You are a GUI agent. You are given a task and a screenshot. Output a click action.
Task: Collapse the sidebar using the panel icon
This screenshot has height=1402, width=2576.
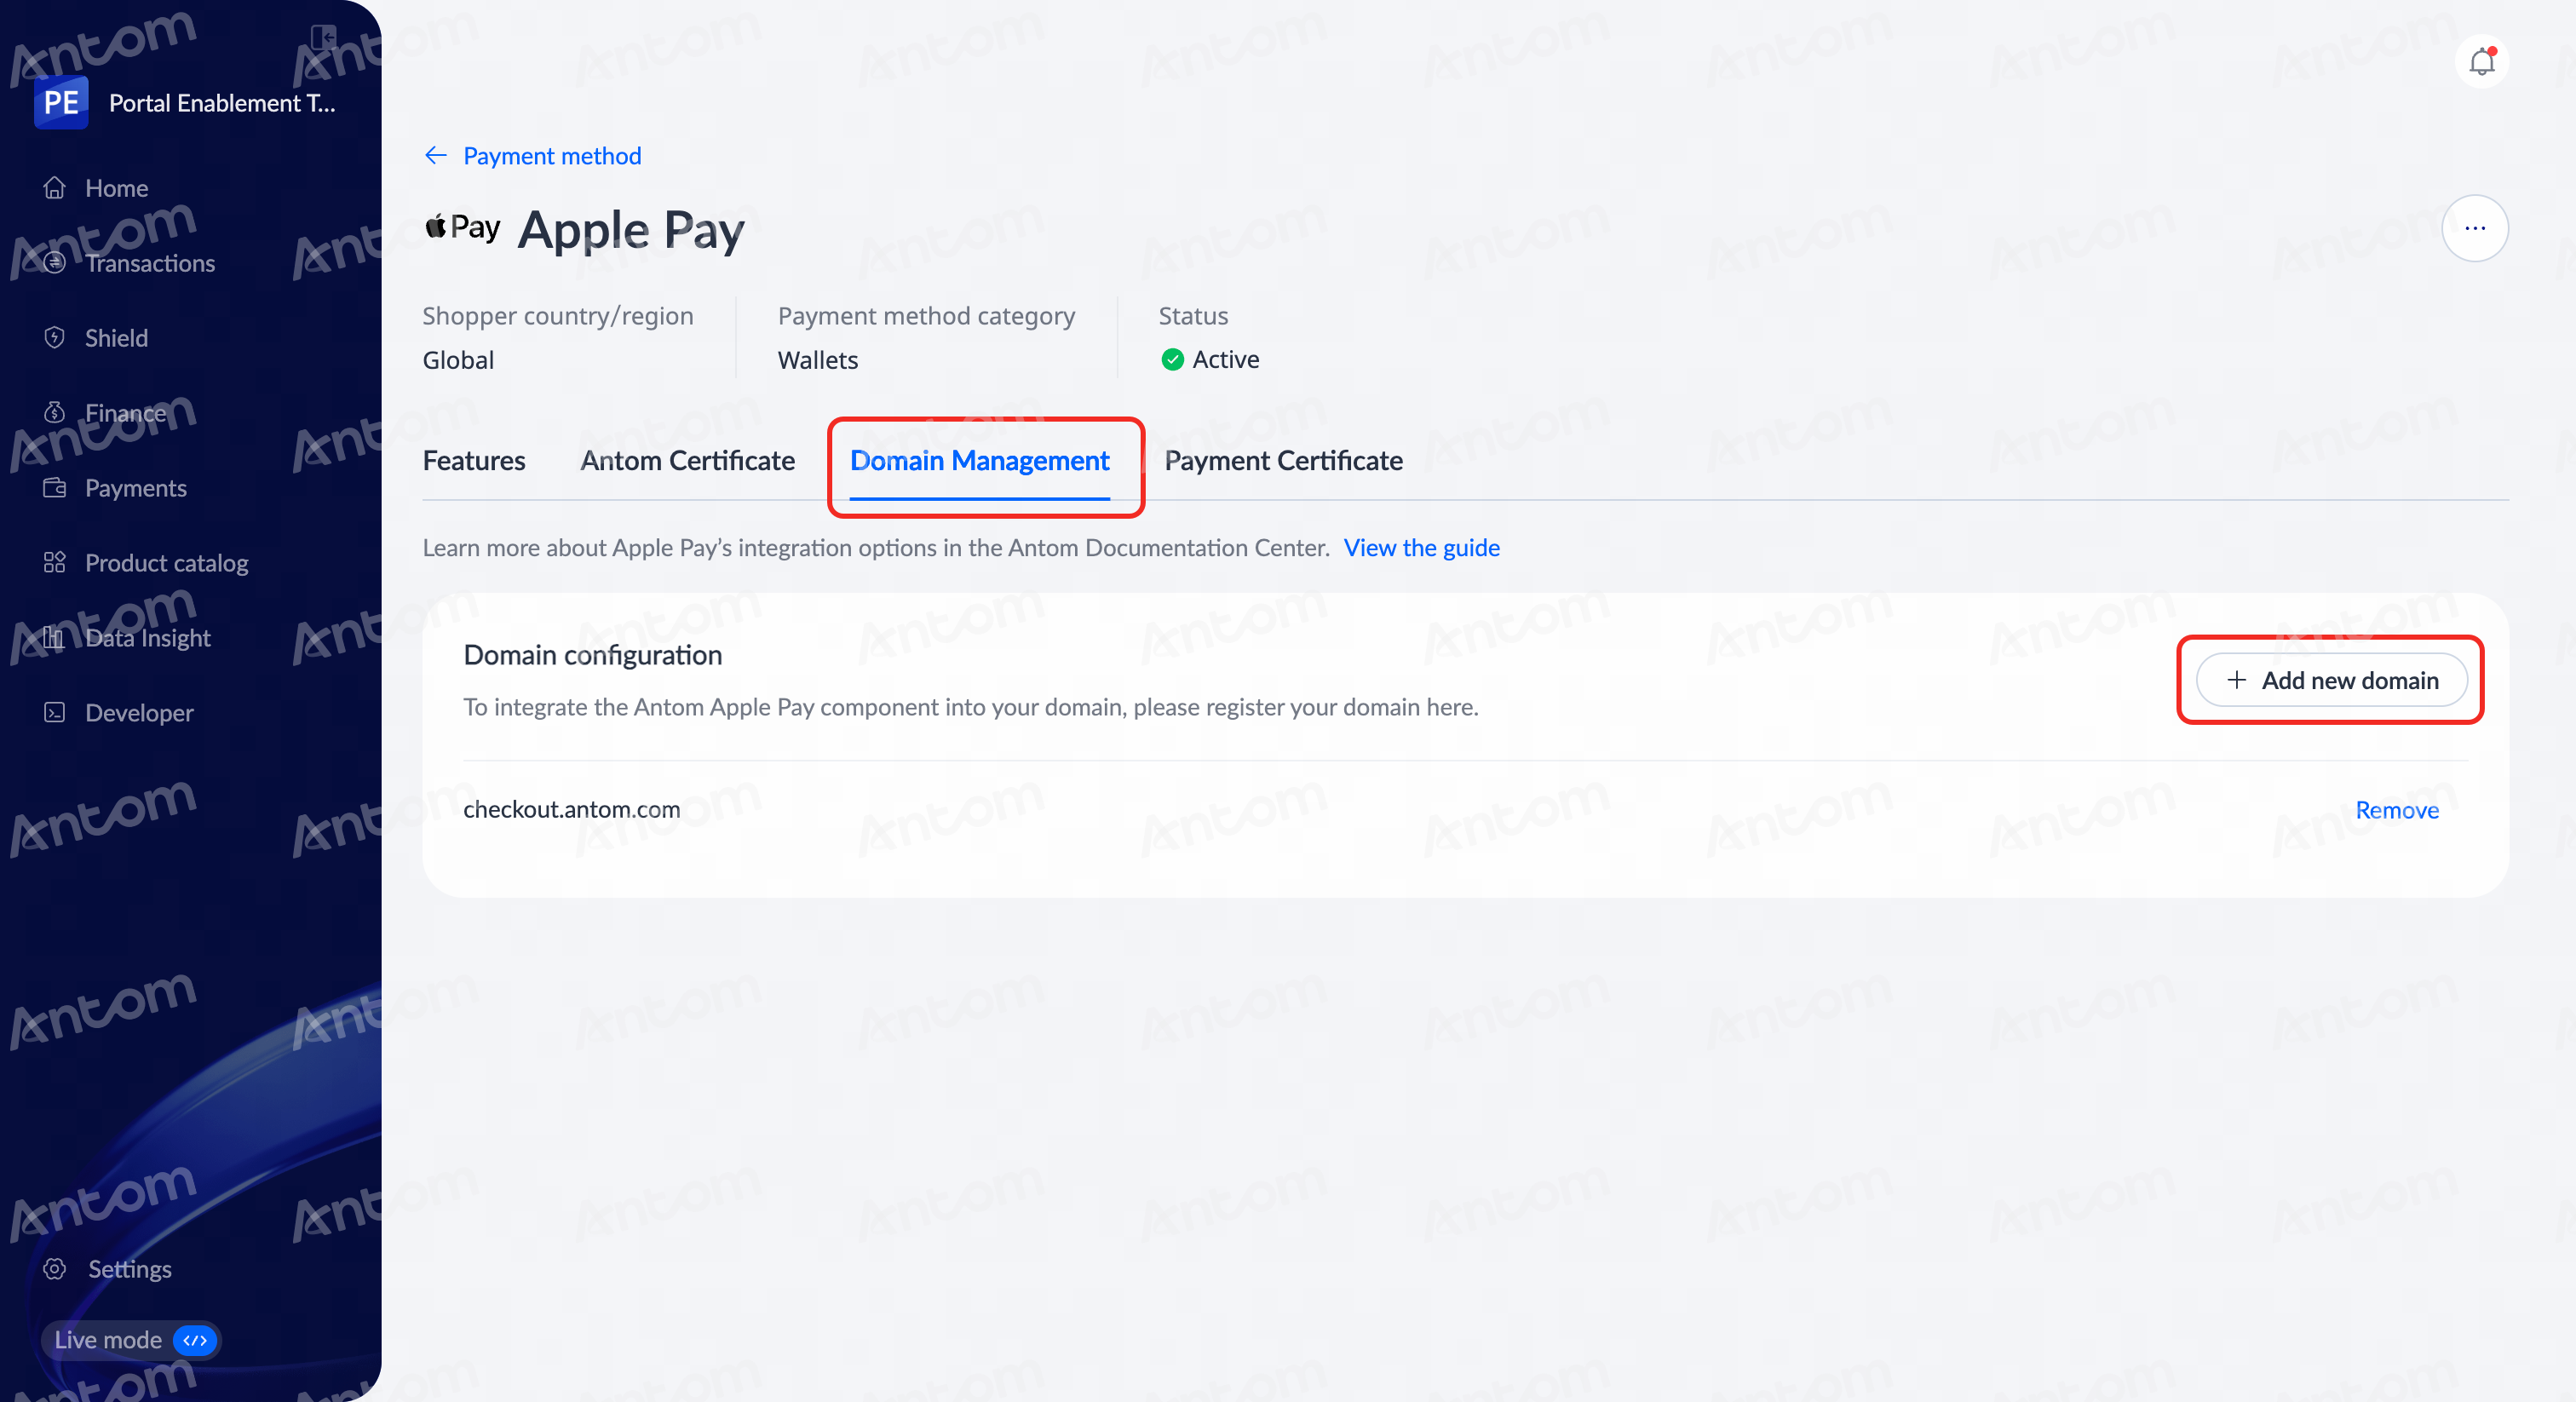tap(323, 38)
